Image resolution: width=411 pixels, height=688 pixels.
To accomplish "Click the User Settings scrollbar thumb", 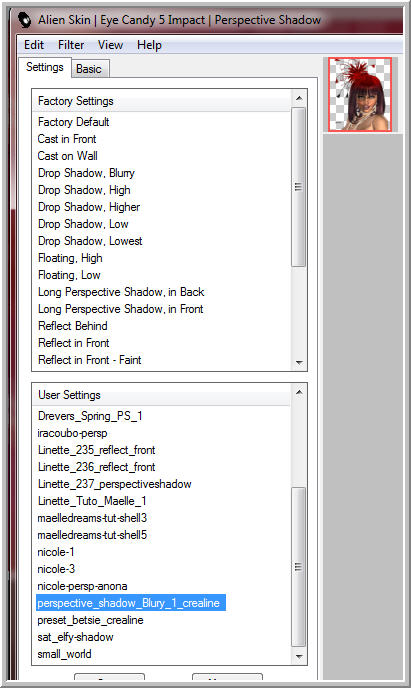I will pyautogui.click(x=299, y=567).
